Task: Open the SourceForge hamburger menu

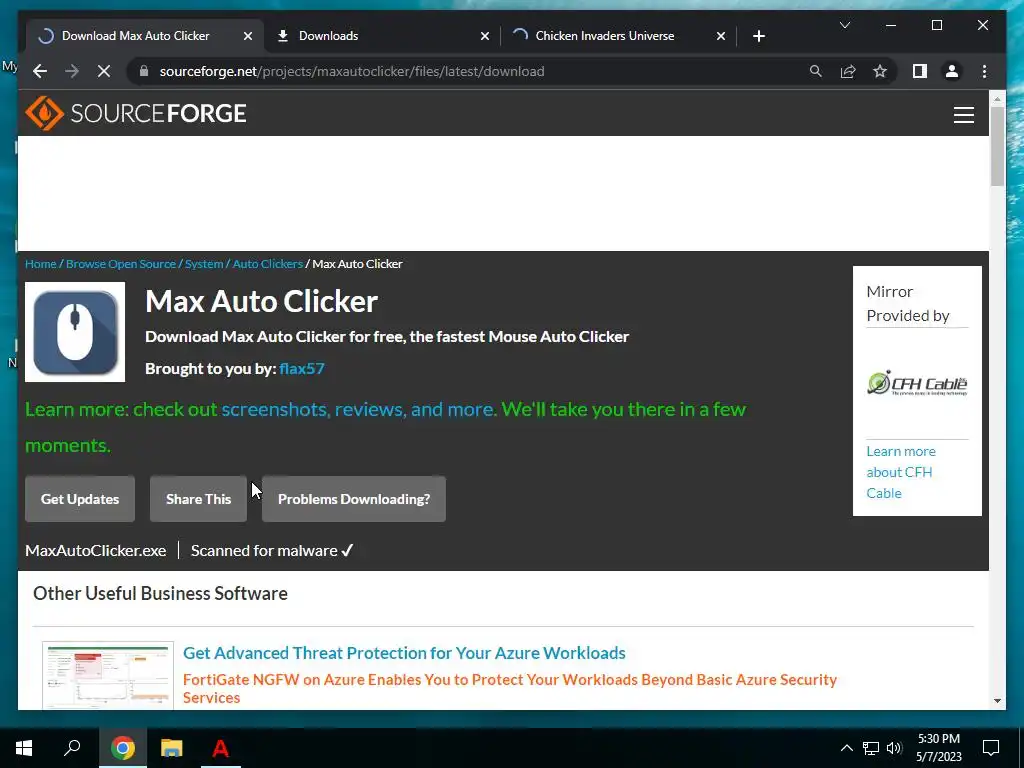Action: click(x=963, y=115)
